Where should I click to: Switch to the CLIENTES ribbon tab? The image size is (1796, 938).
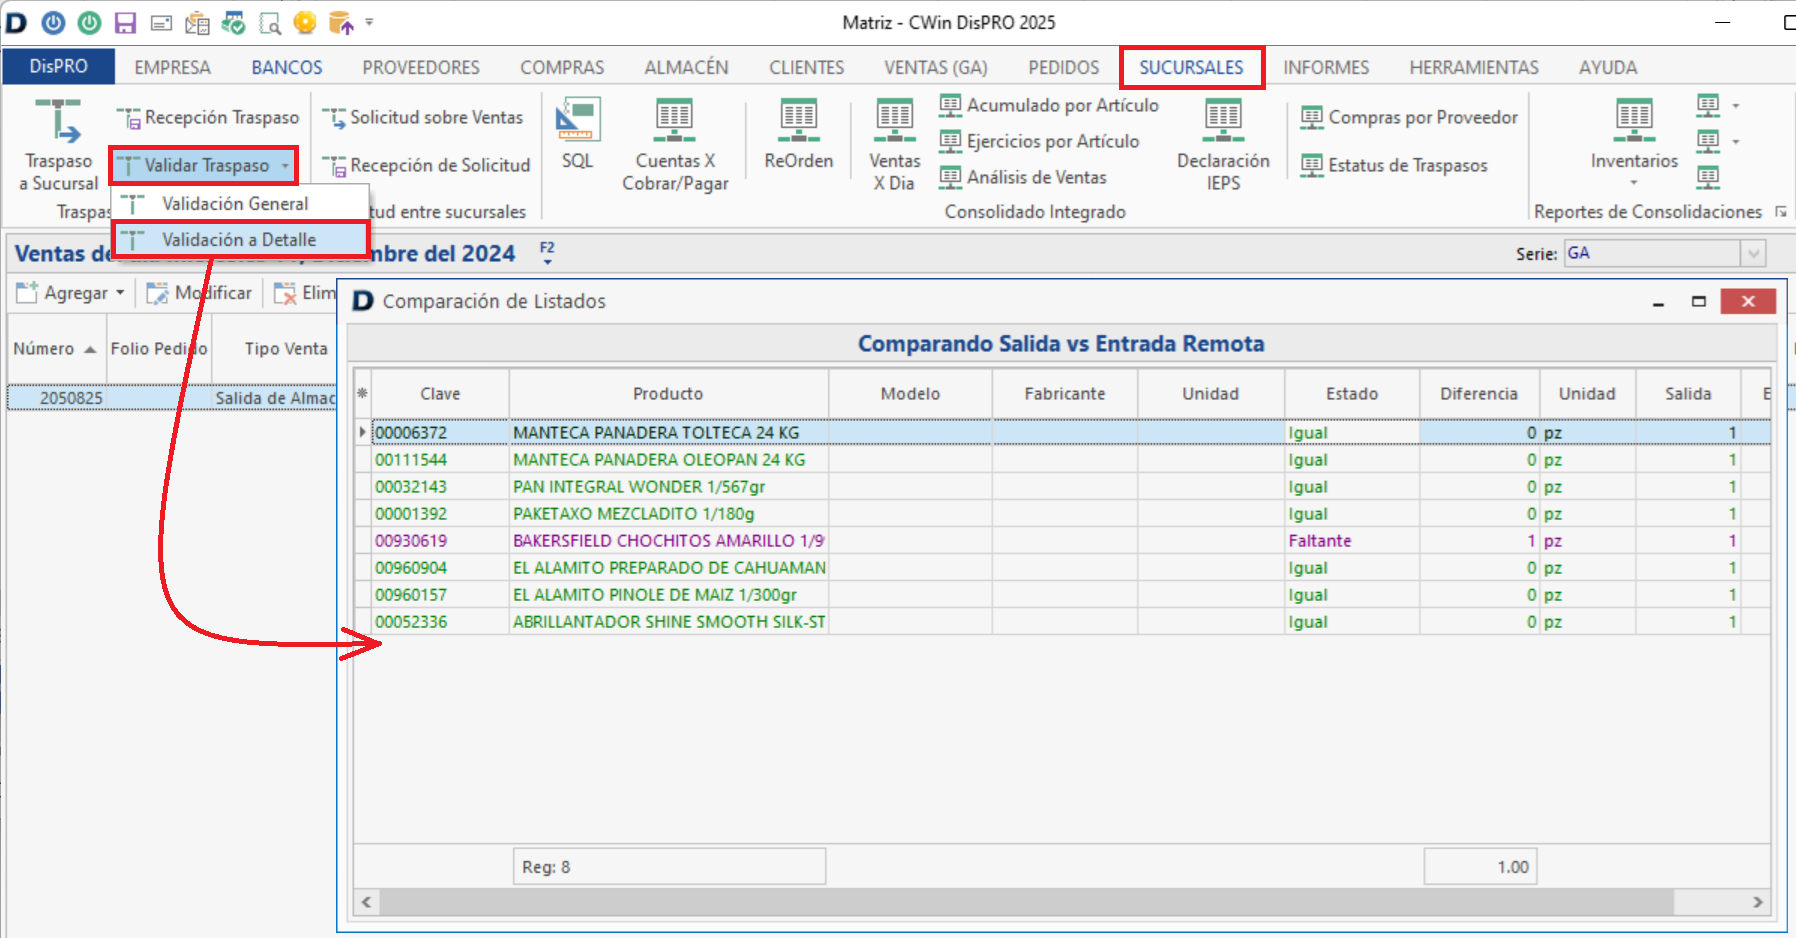806,67
